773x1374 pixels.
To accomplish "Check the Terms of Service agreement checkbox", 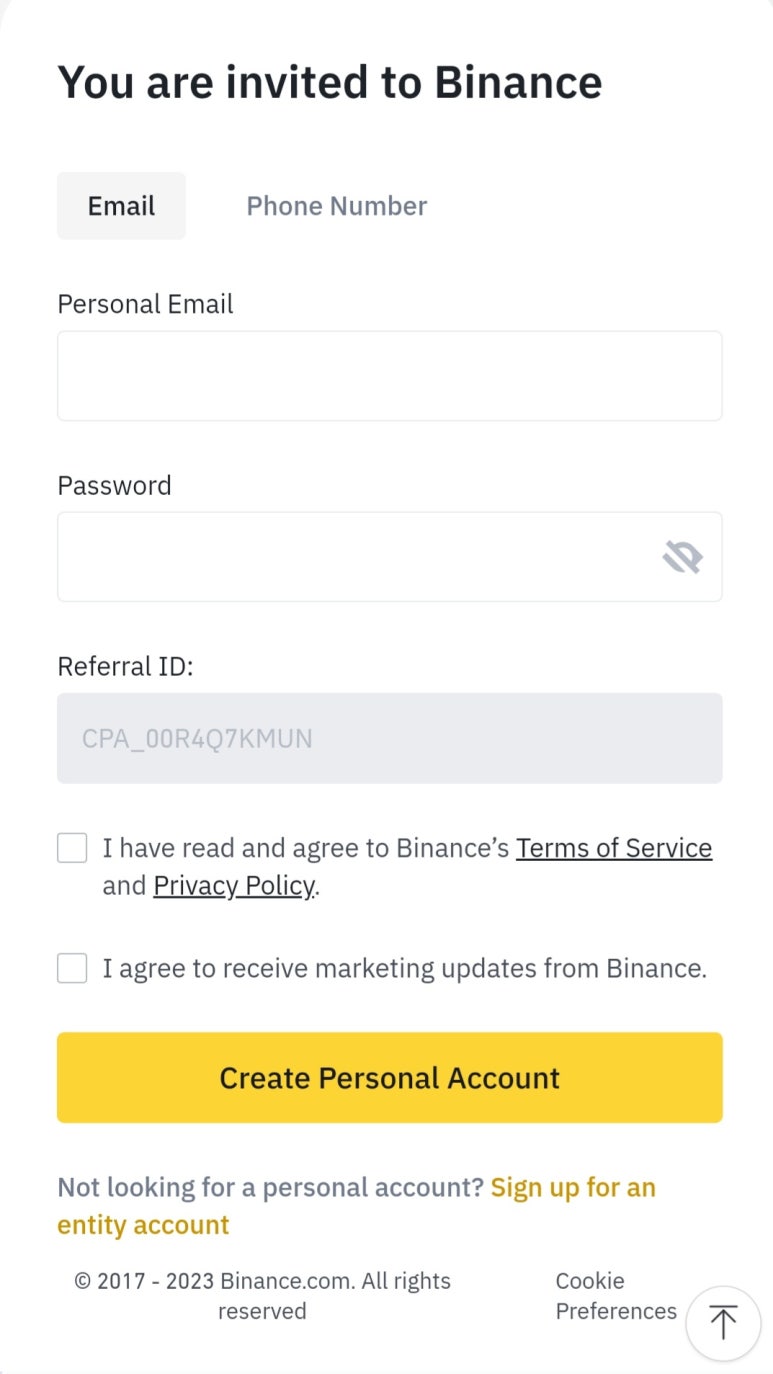I will pos(72,848).
